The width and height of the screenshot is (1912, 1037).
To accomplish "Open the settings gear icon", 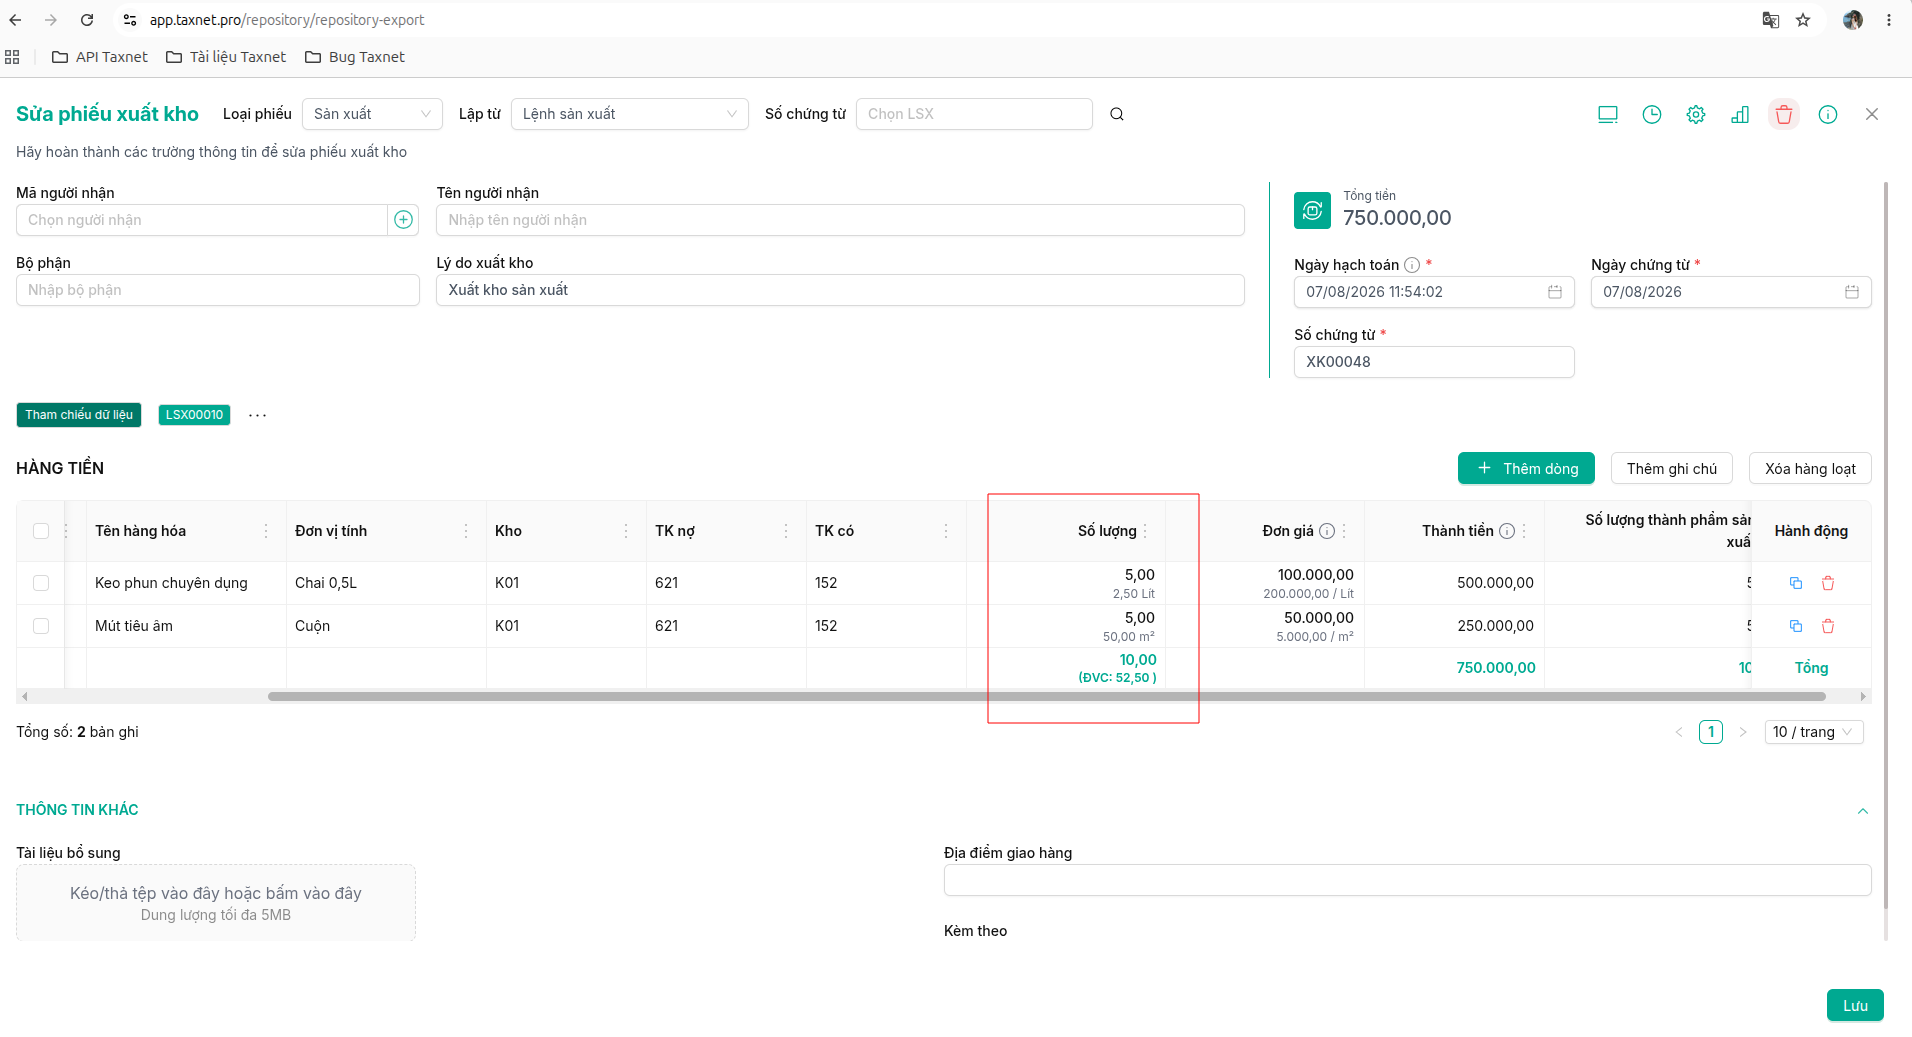I will [x=1696, y=114].
